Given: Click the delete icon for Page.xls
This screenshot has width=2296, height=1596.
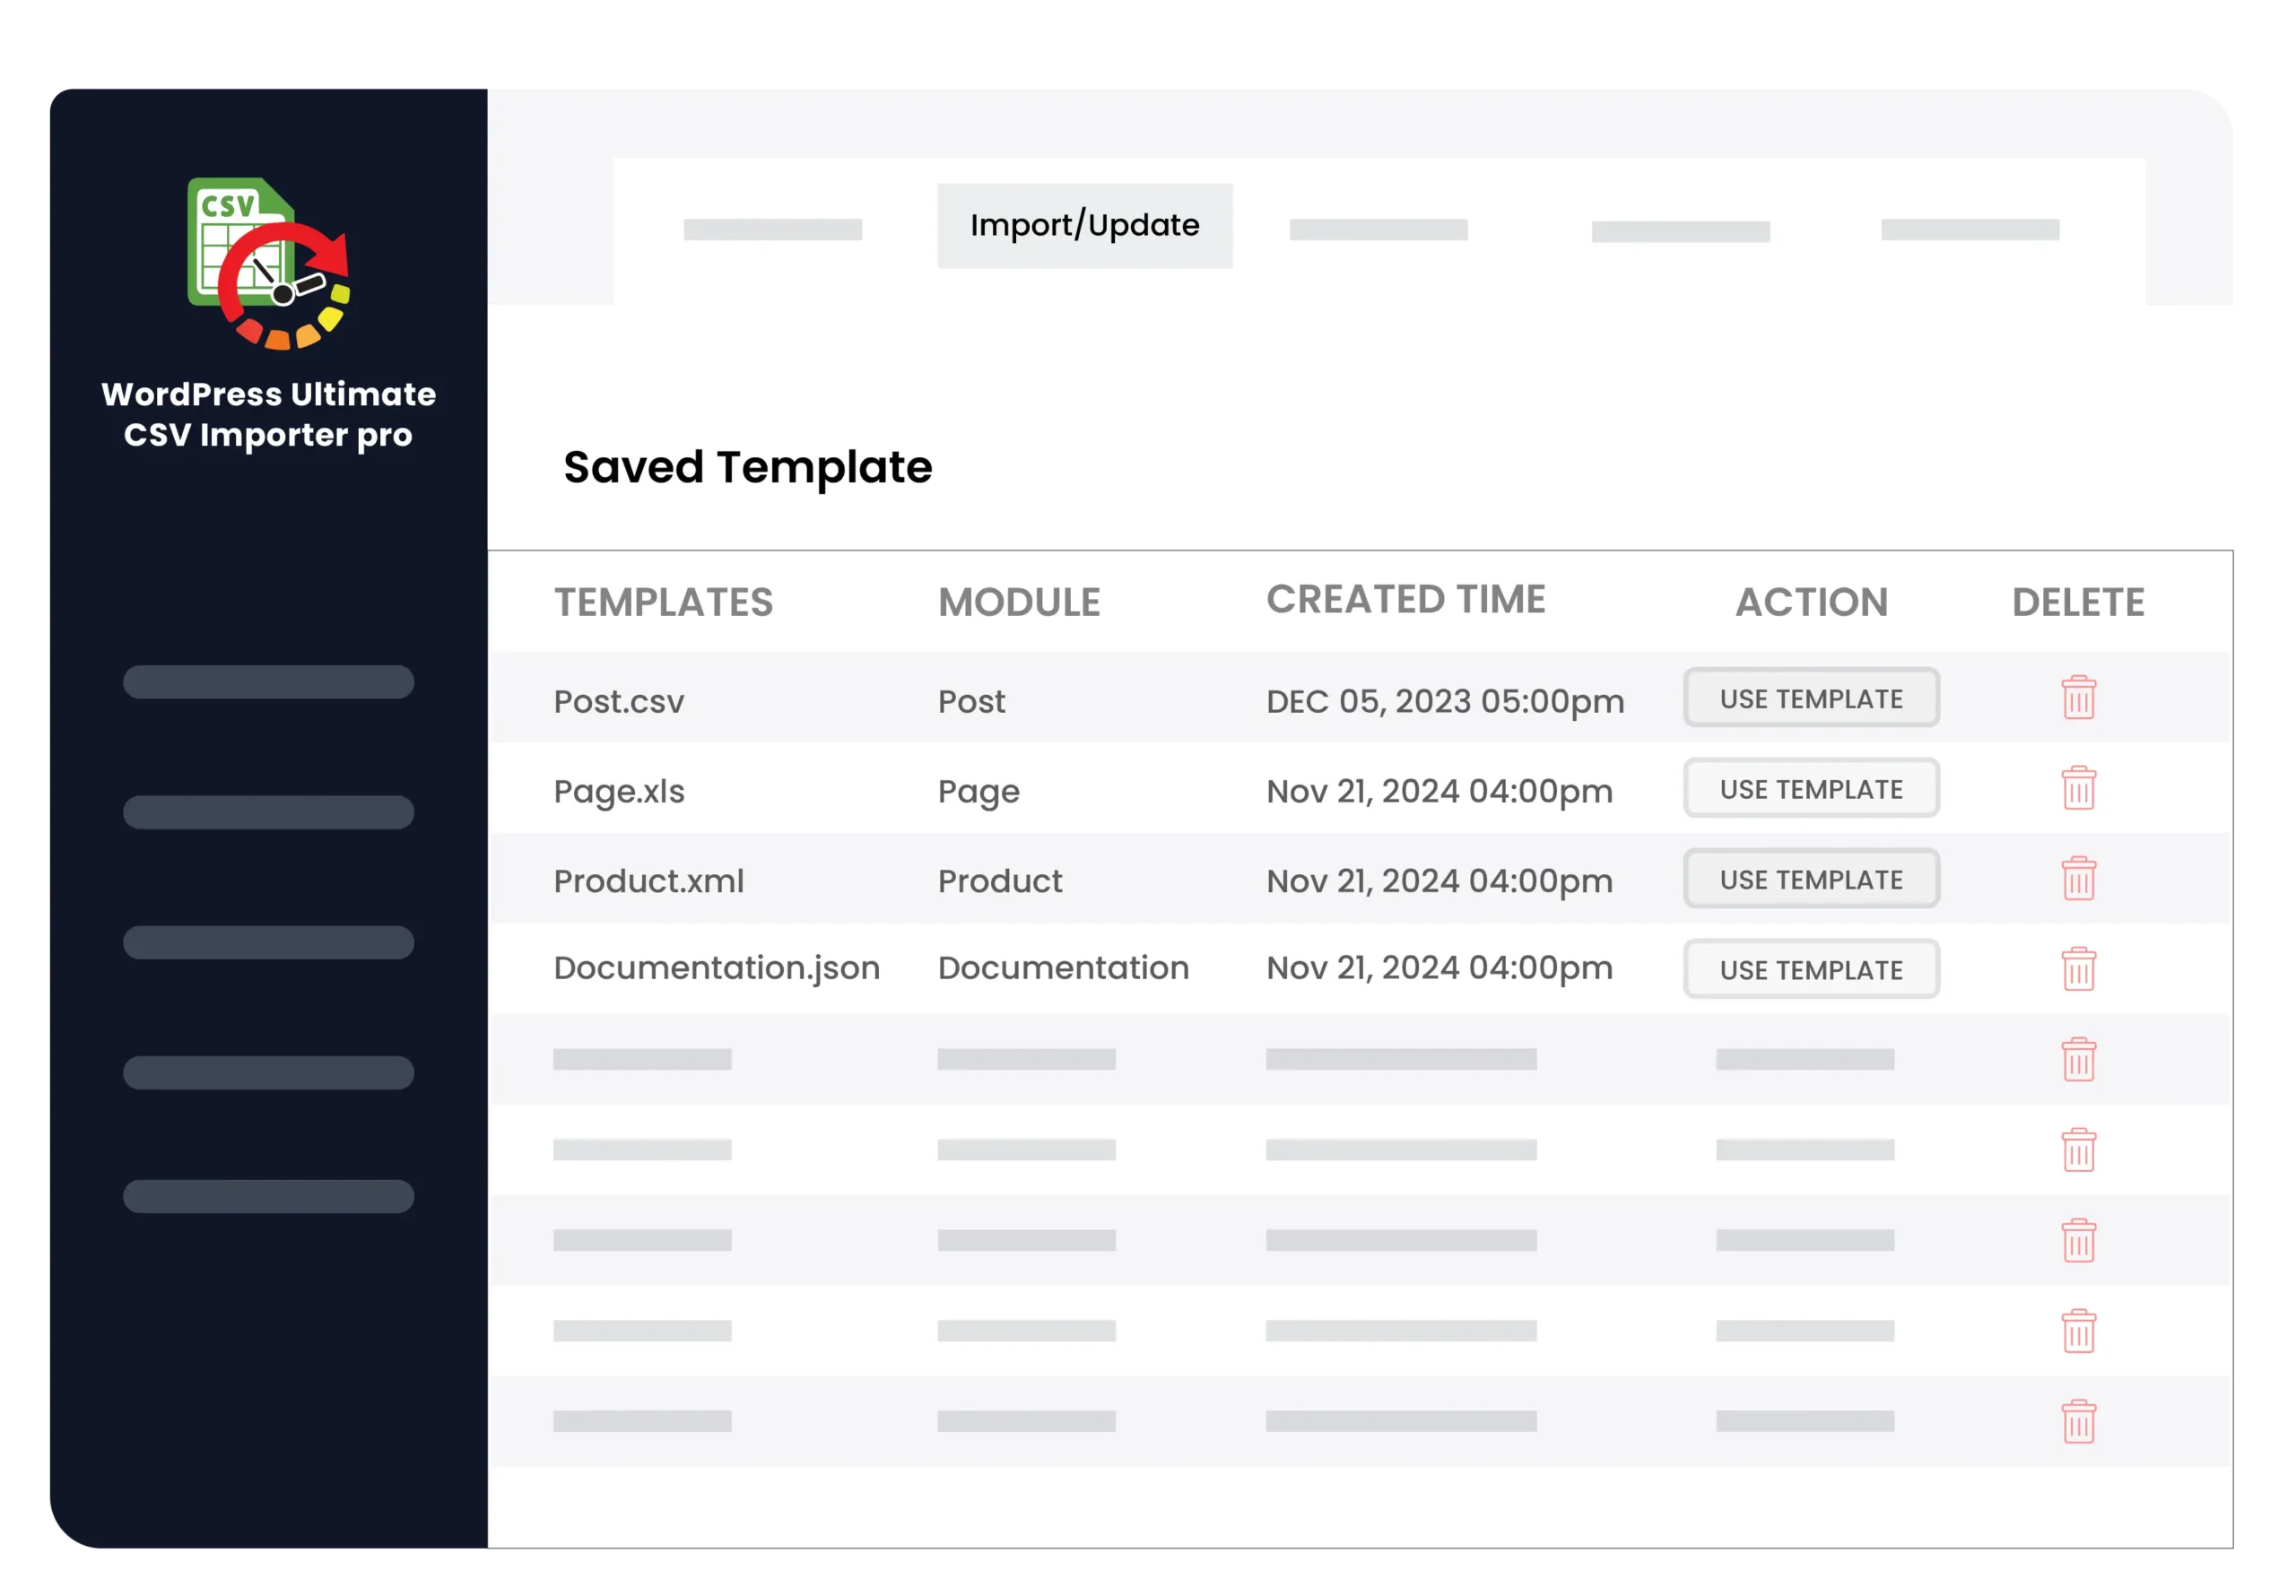Looking at the screenshot, I should pyautogui.click(x=2078, y=836).
